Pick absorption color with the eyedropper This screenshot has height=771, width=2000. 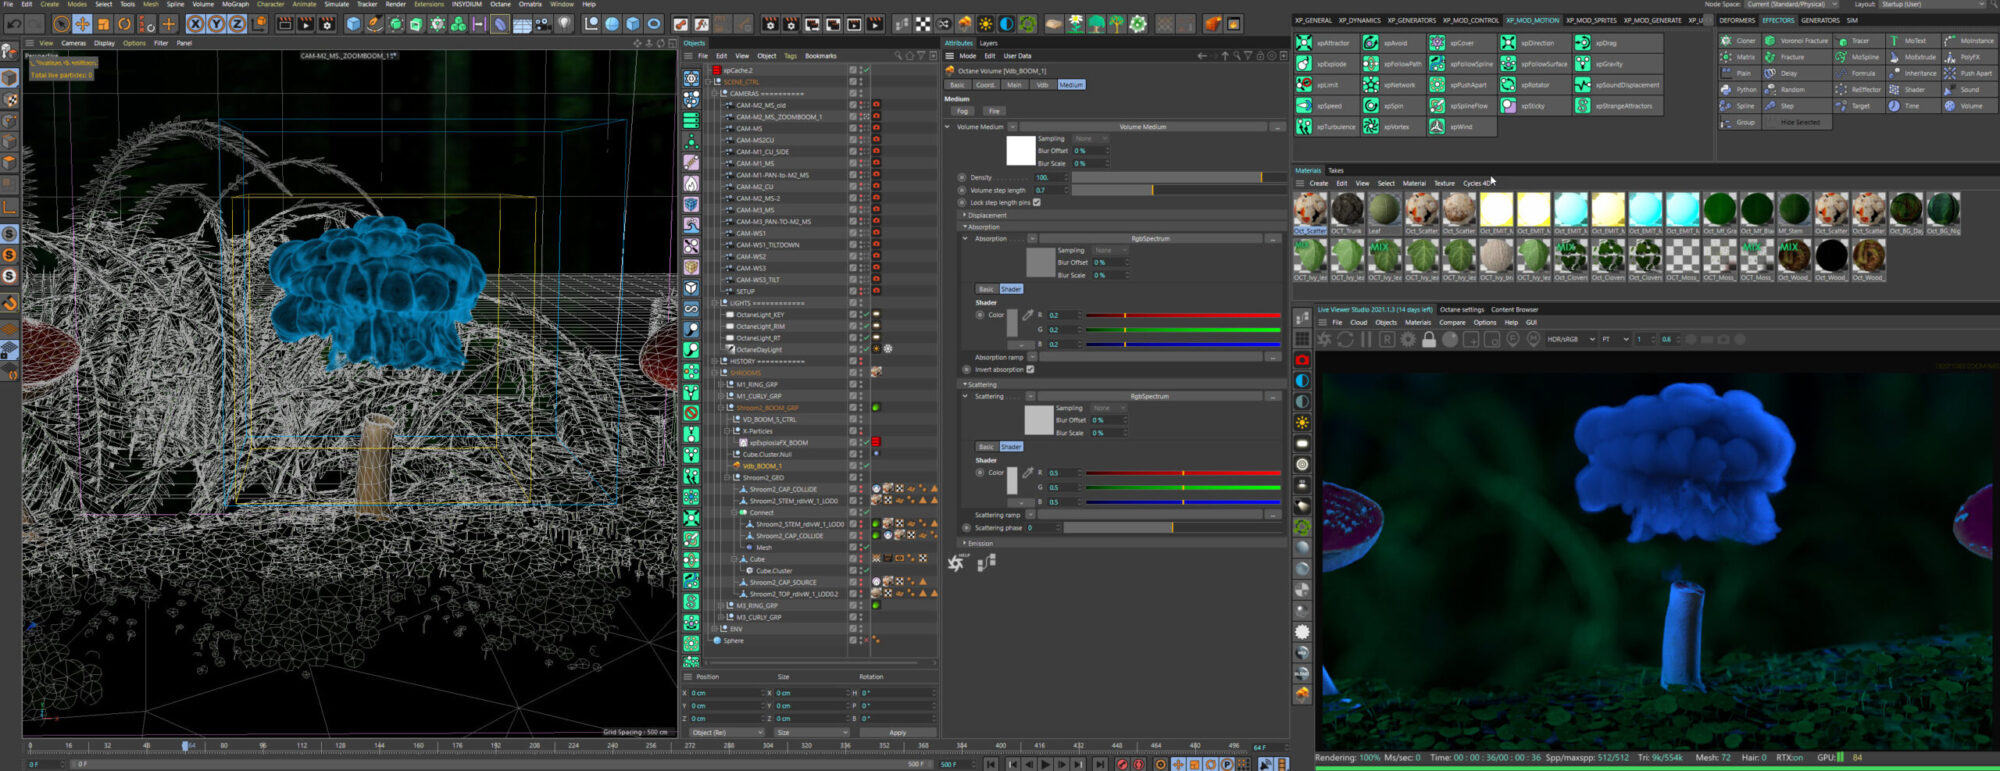click(x=1027, y=315)
